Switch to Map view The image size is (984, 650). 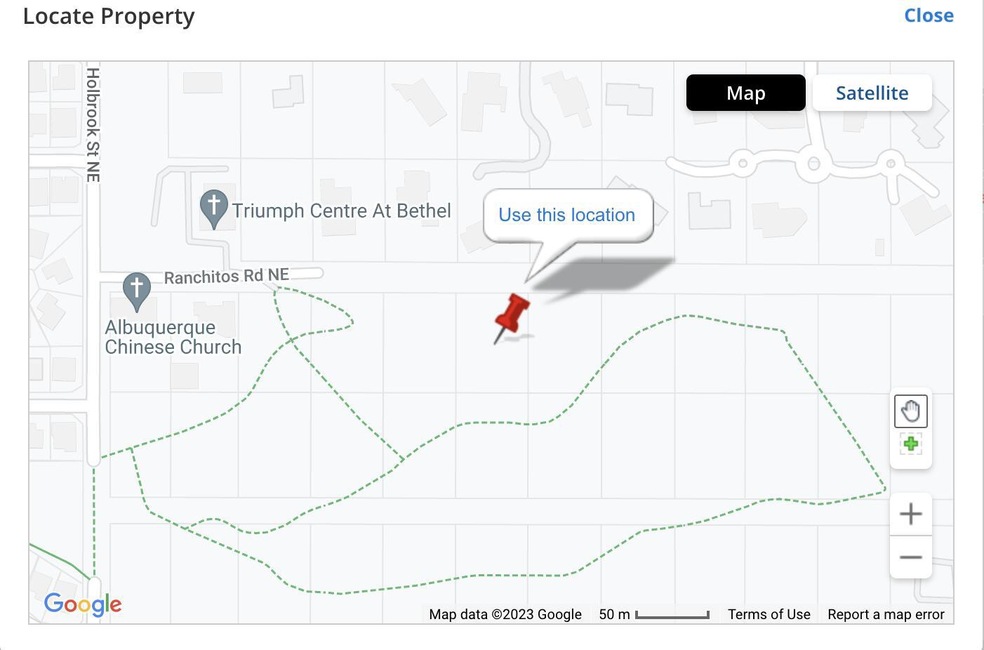[x=746, y=93]
